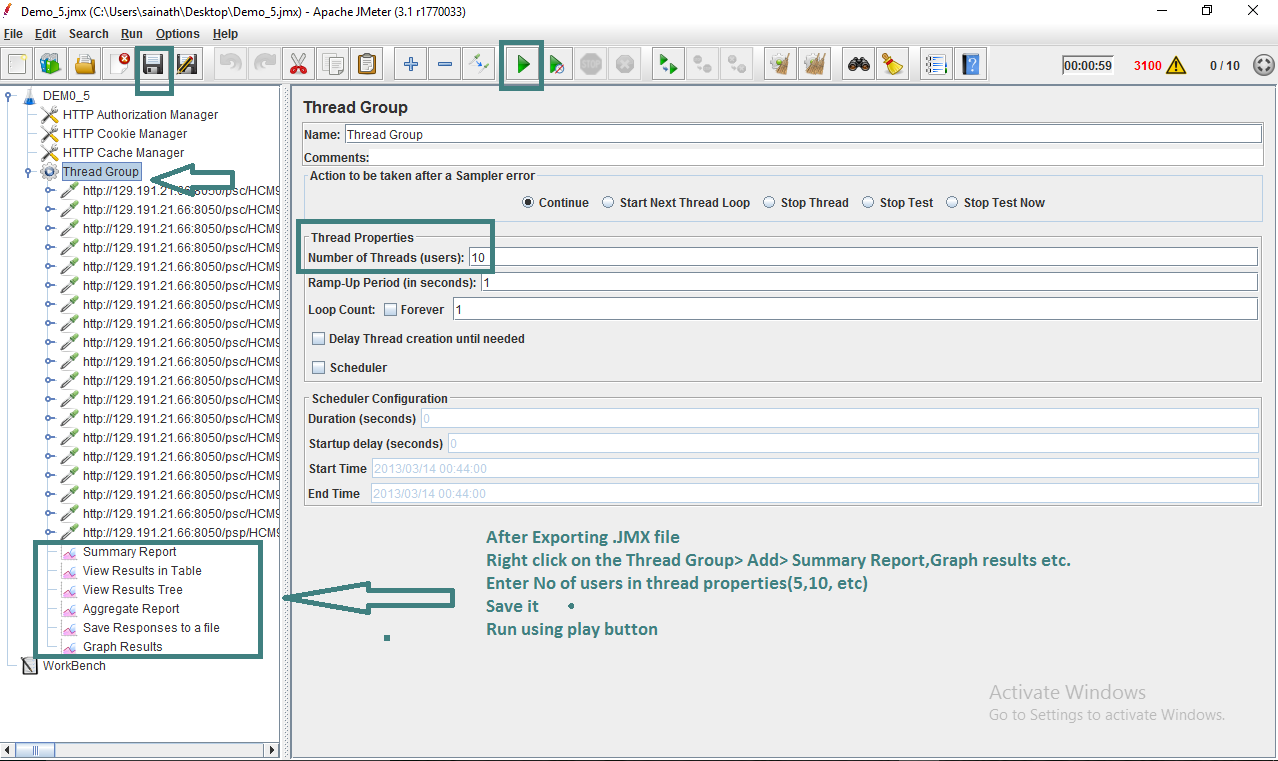Start the test with green play button
Screen dimensions: 1278x761
(522, 65)
